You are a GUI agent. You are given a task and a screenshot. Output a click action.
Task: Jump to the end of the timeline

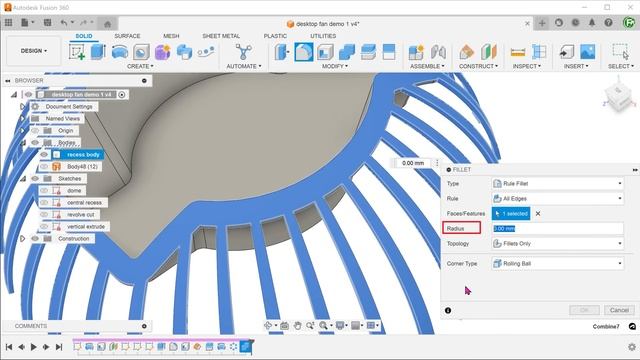(x=59, y=347)
